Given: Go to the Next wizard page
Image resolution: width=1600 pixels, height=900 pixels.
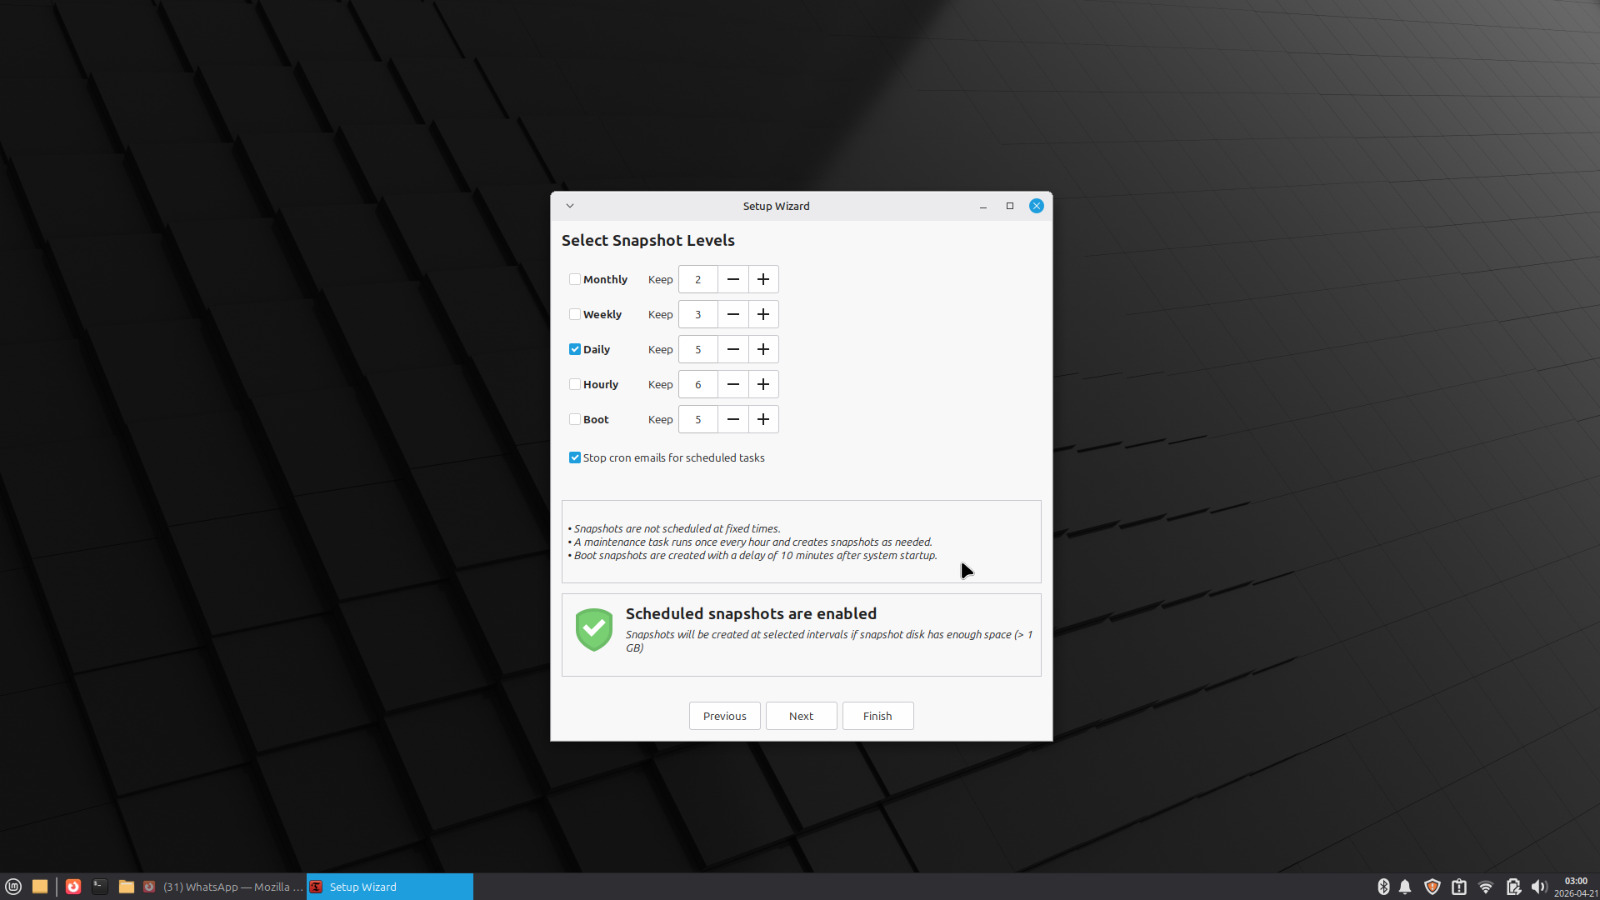Looking at the screenshot, I should (x=801, y=716).
